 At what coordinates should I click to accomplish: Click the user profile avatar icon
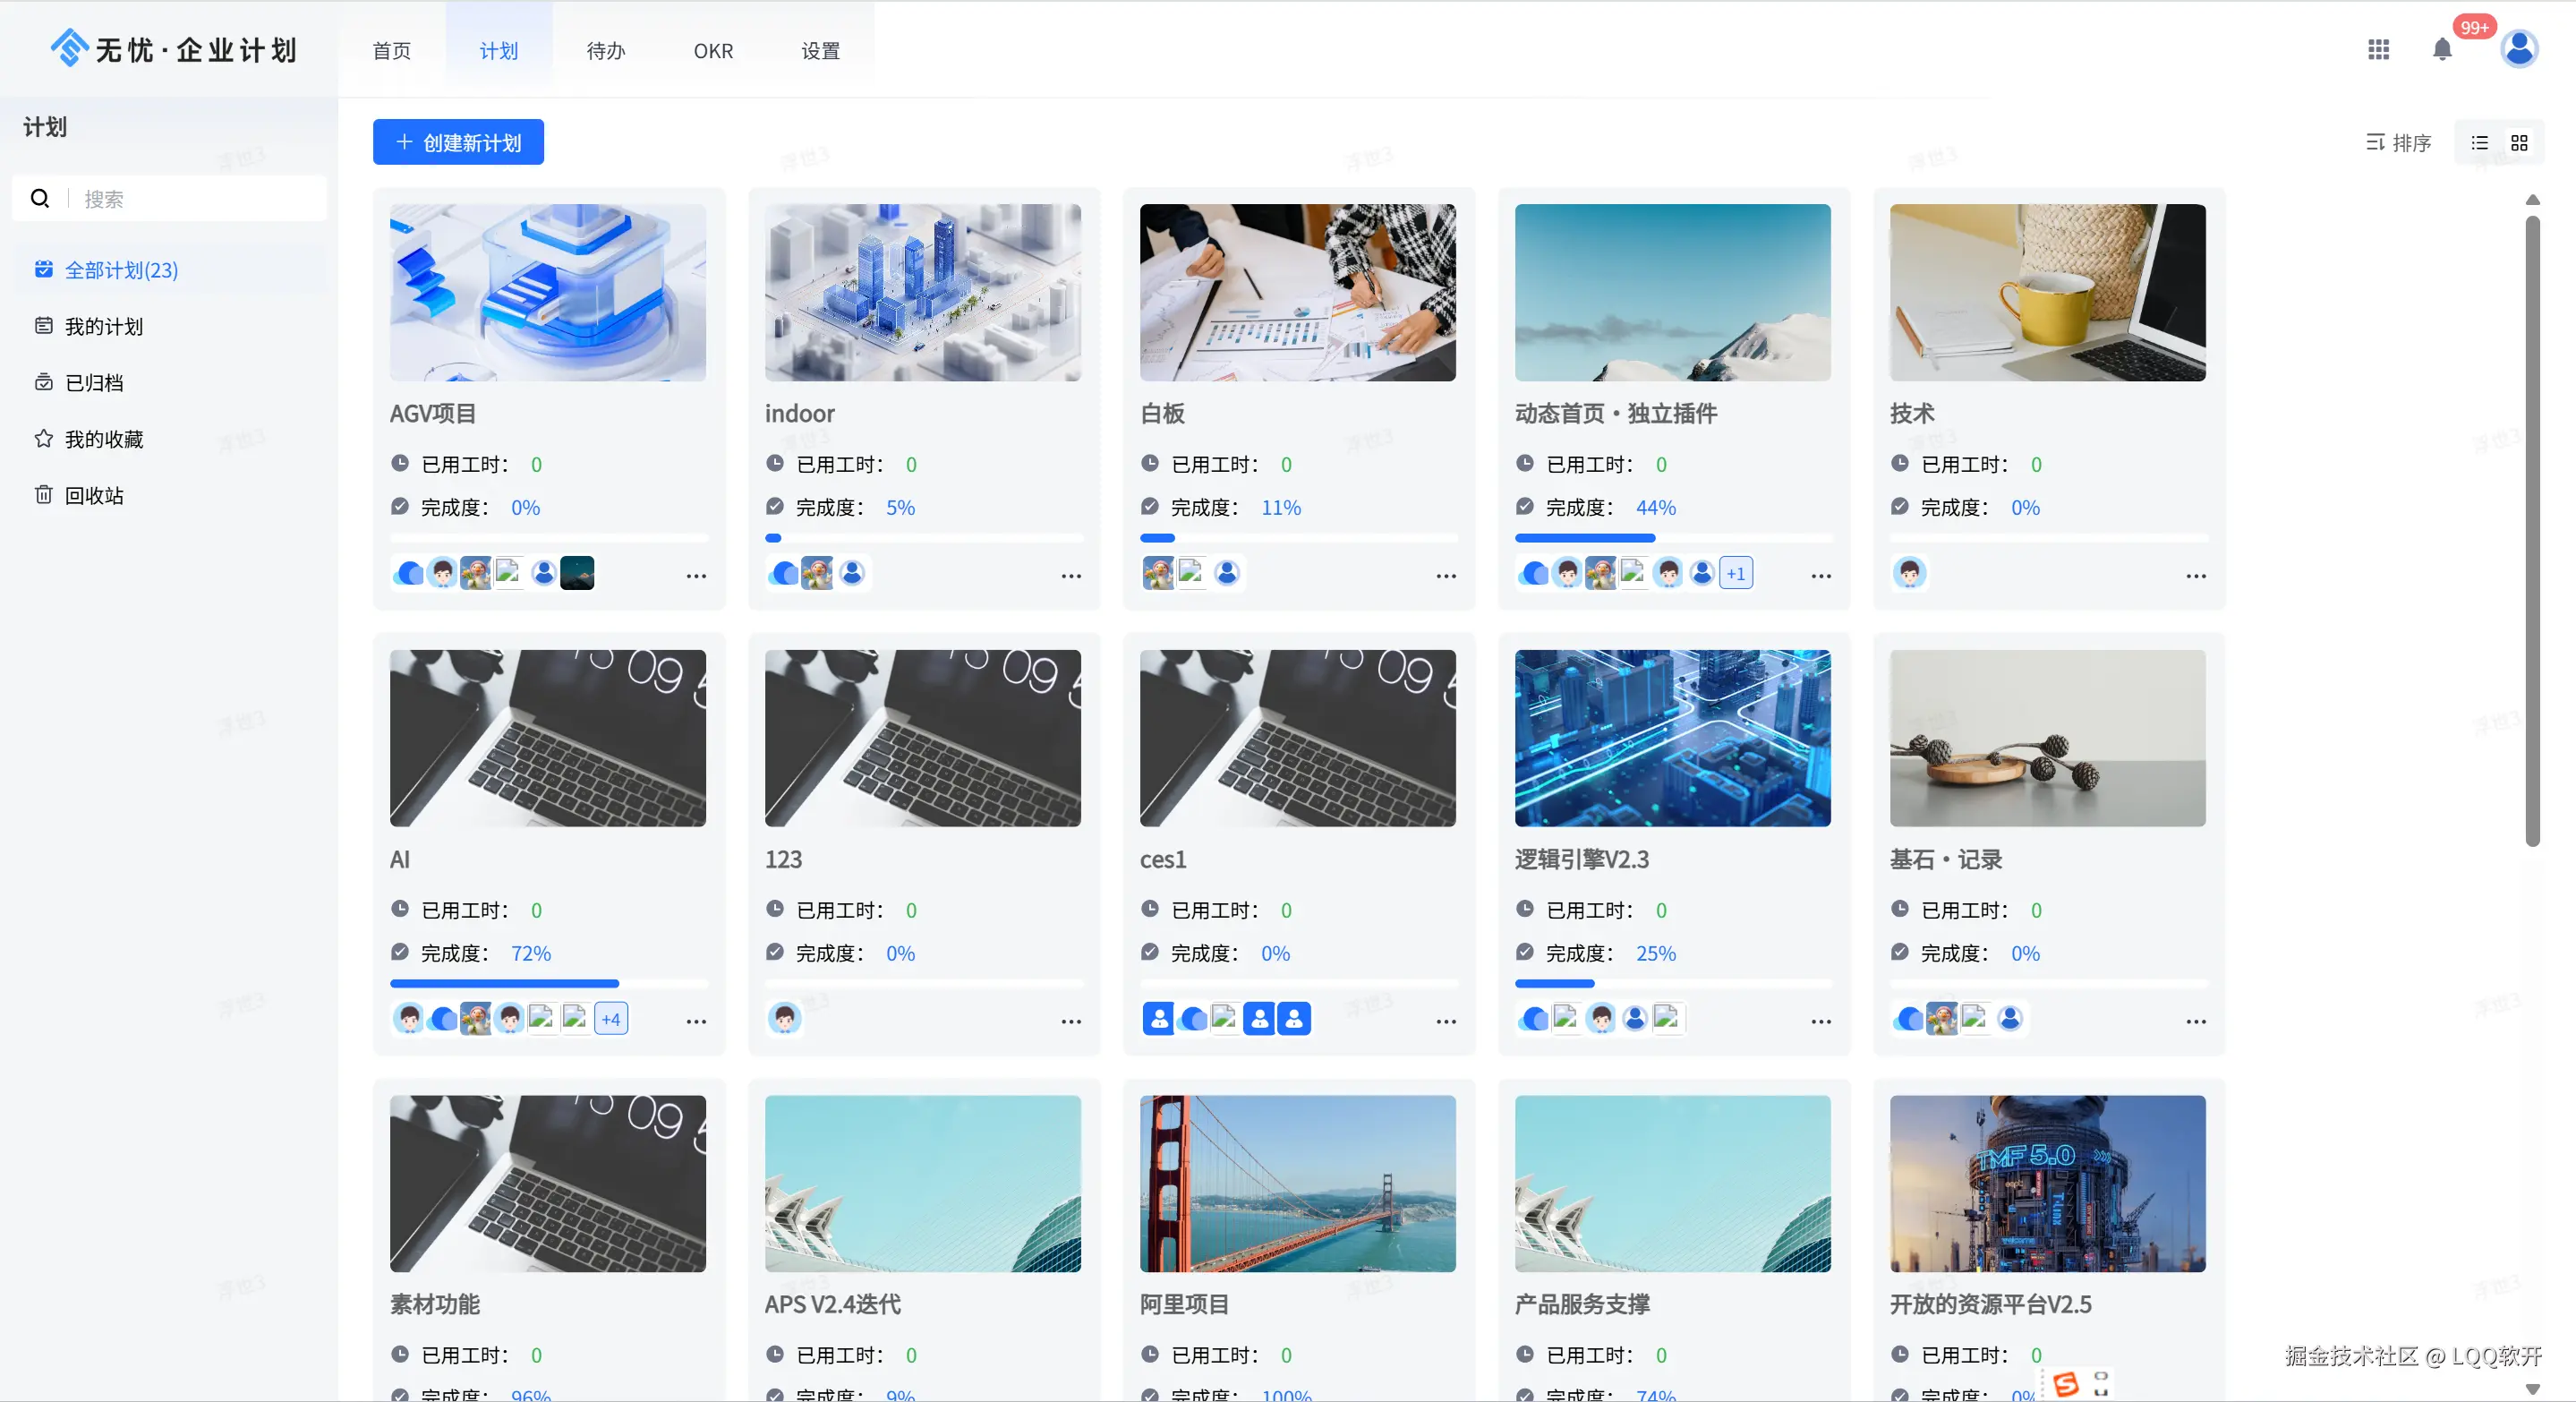2518,49
